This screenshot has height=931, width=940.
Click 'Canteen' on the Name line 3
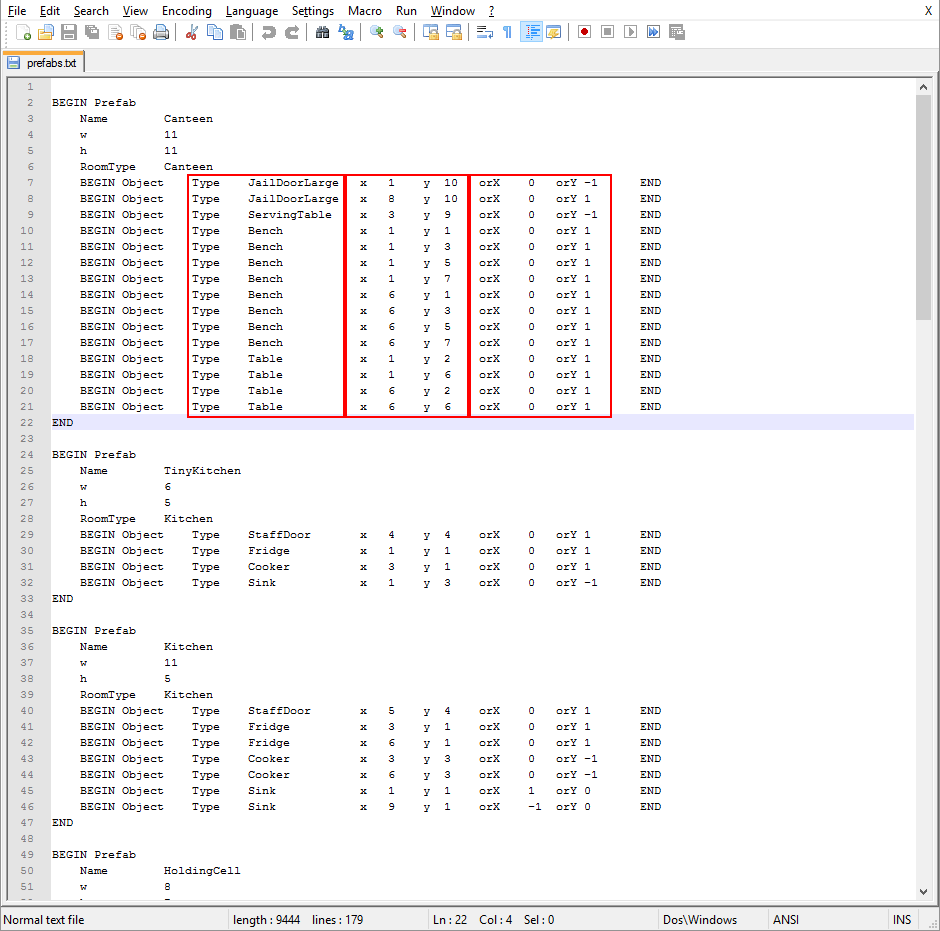pos(188,119)
